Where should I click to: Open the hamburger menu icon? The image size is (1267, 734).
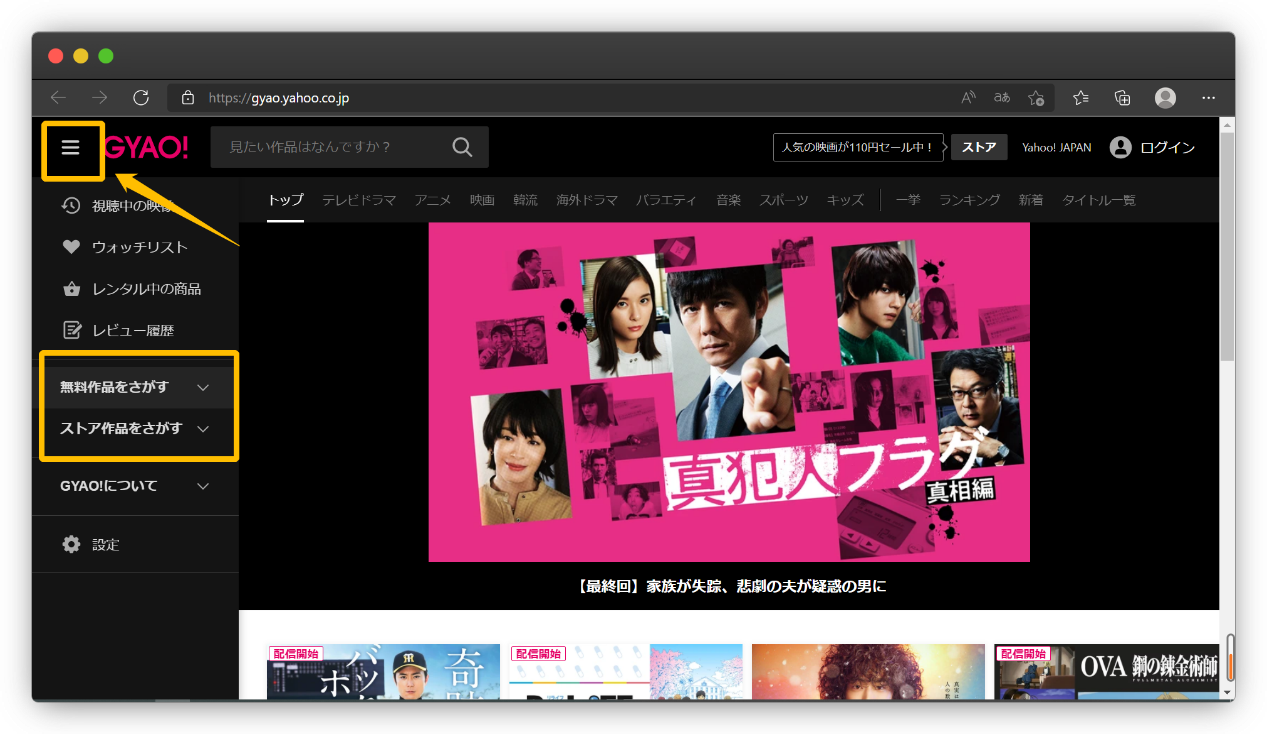[71, 148]
